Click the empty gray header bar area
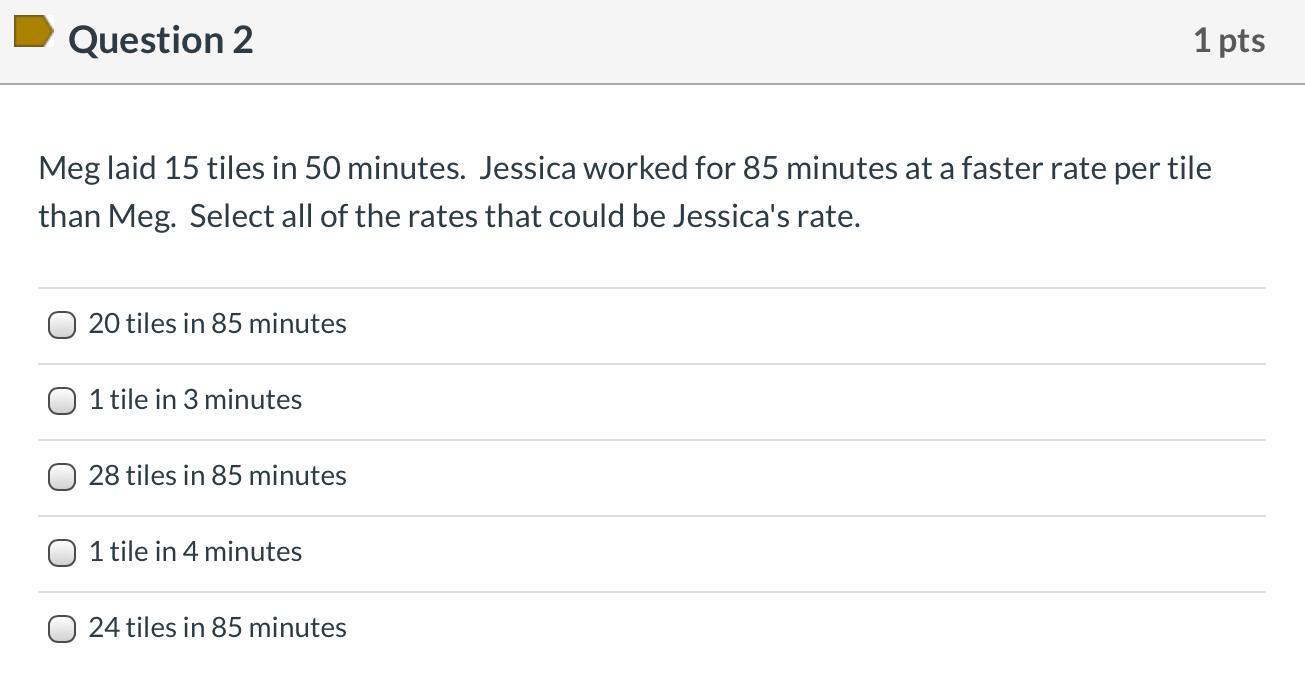The image size is (1305, 697). 700,41
